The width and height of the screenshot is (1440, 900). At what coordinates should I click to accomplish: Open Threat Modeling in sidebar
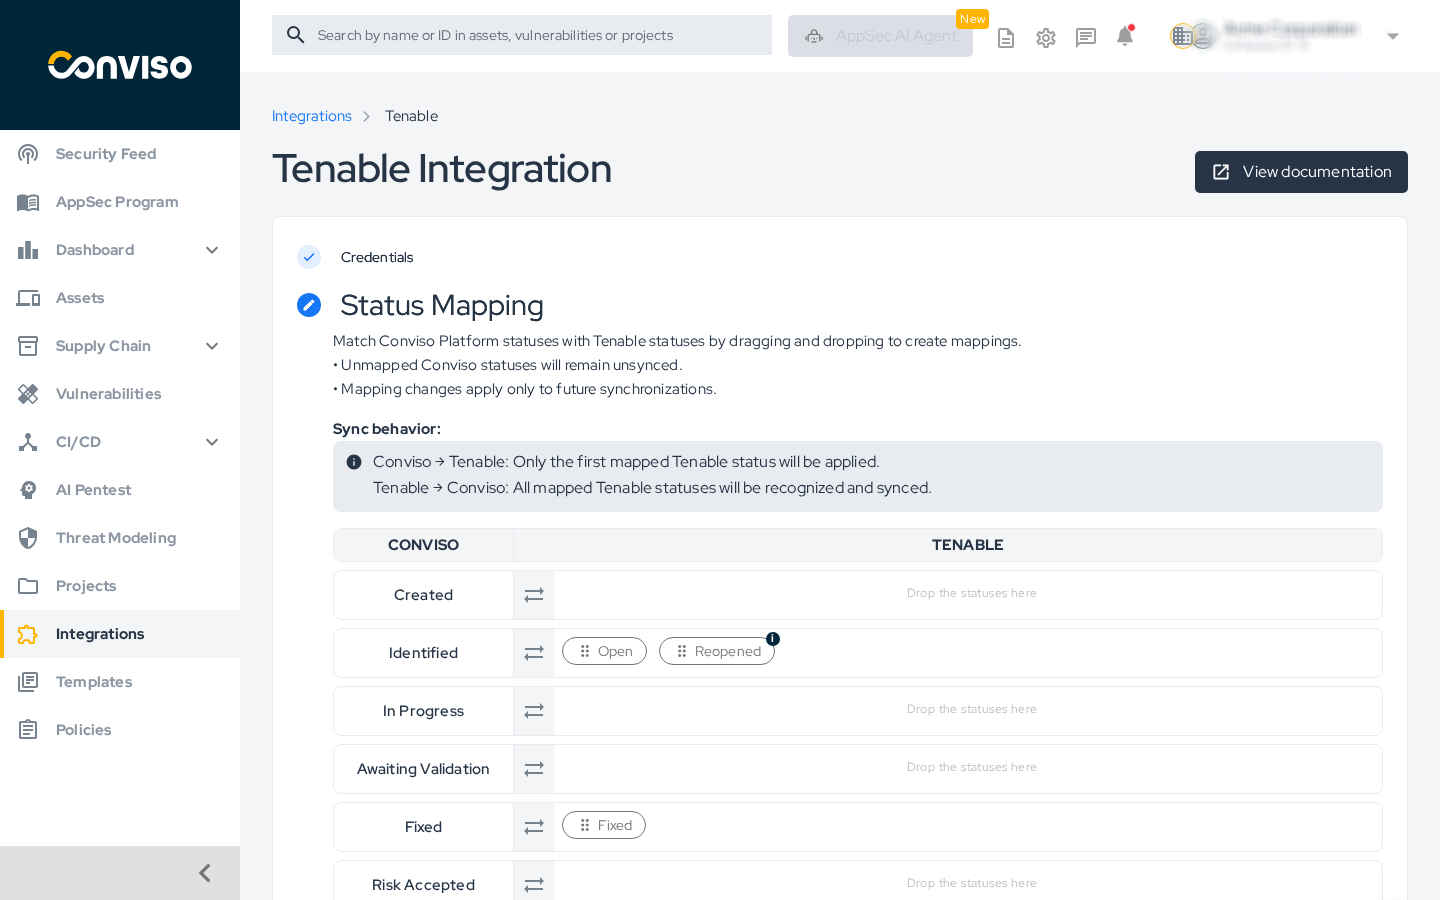(120, 538)
